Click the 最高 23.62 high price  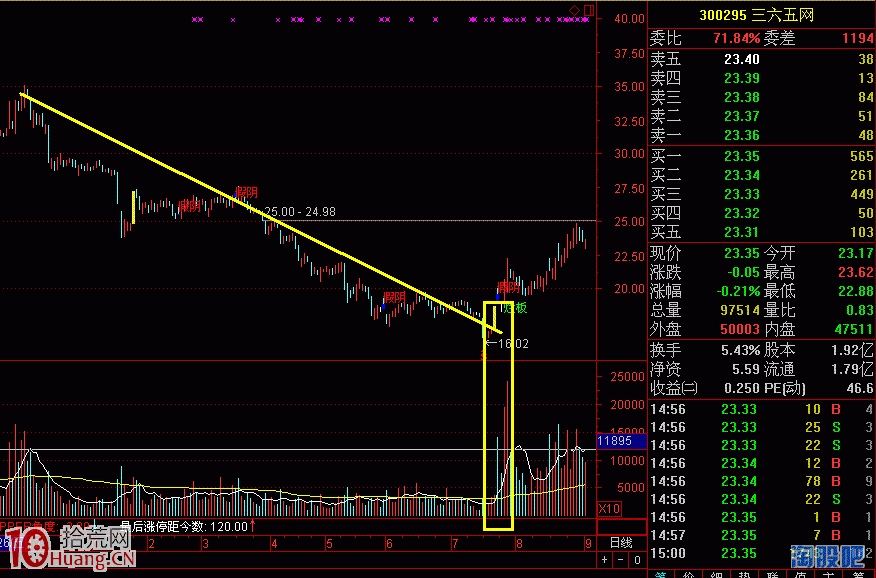pos(856,272)
